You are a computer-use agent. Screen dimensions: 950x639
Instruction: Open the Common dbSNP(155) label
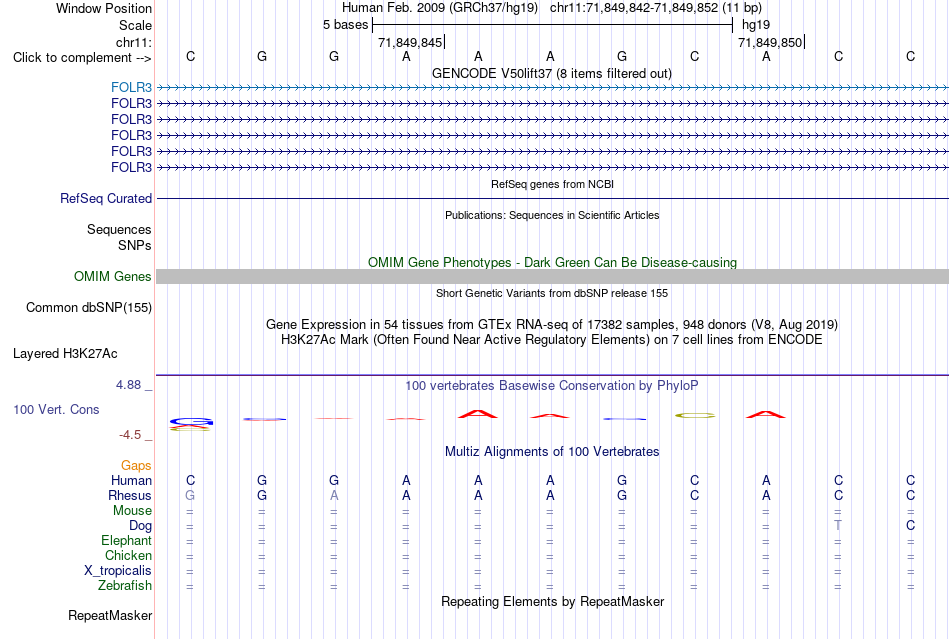89,308
